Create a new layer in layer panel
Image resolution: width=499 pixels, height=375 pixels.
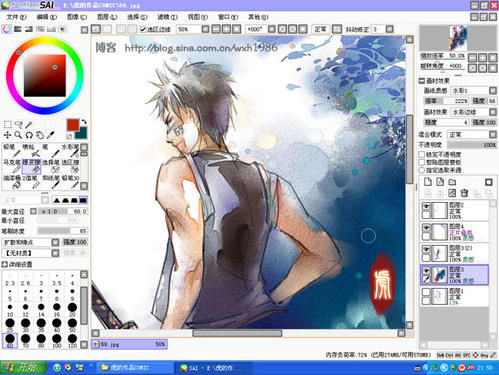[x=427, y=182]
